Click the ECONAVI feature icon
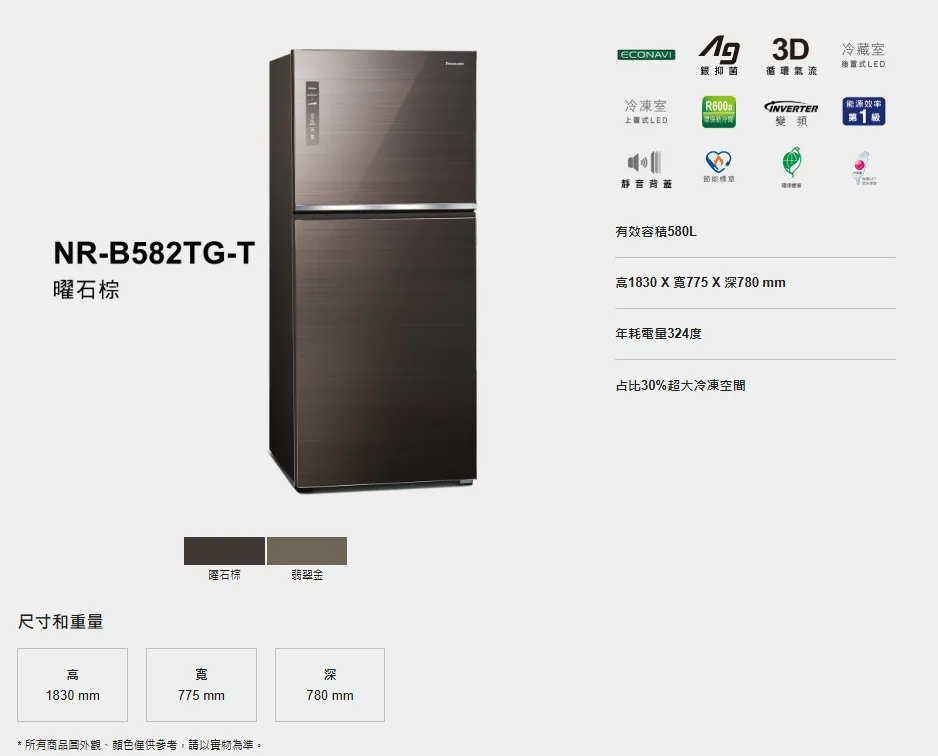The width and height of the screenshot is (938, 756). [646, 55]
